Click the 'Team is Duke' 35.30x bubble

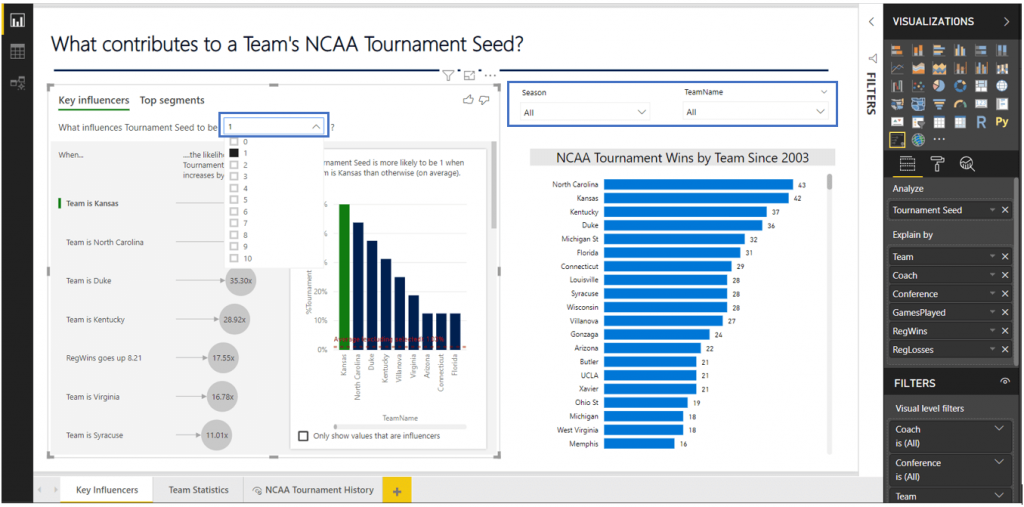coord(240,281)
